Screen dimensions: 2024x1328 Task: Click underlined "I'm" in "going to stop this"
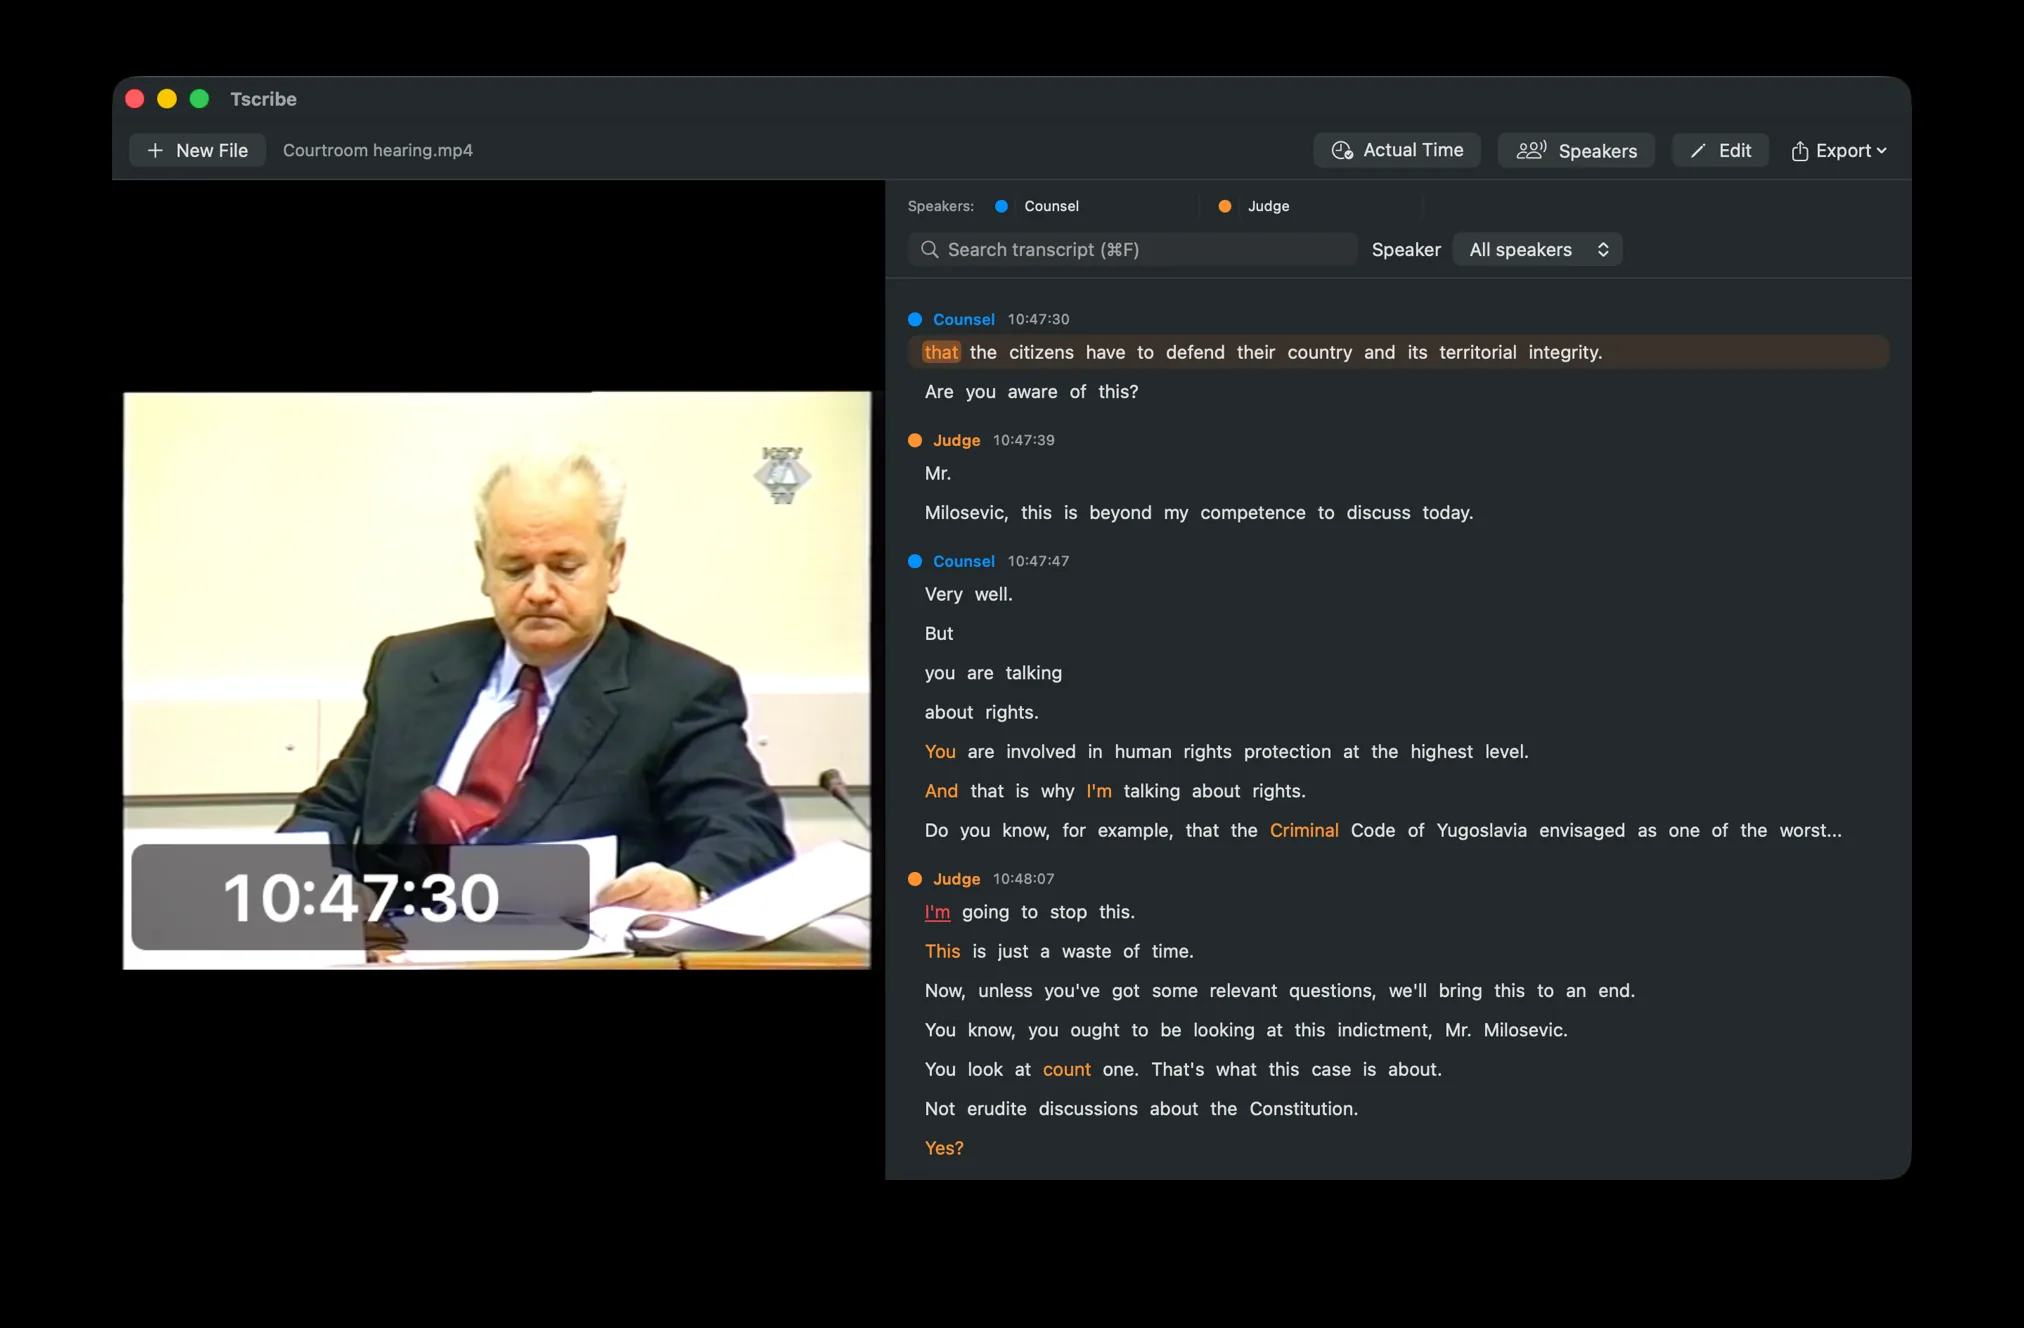937,912
